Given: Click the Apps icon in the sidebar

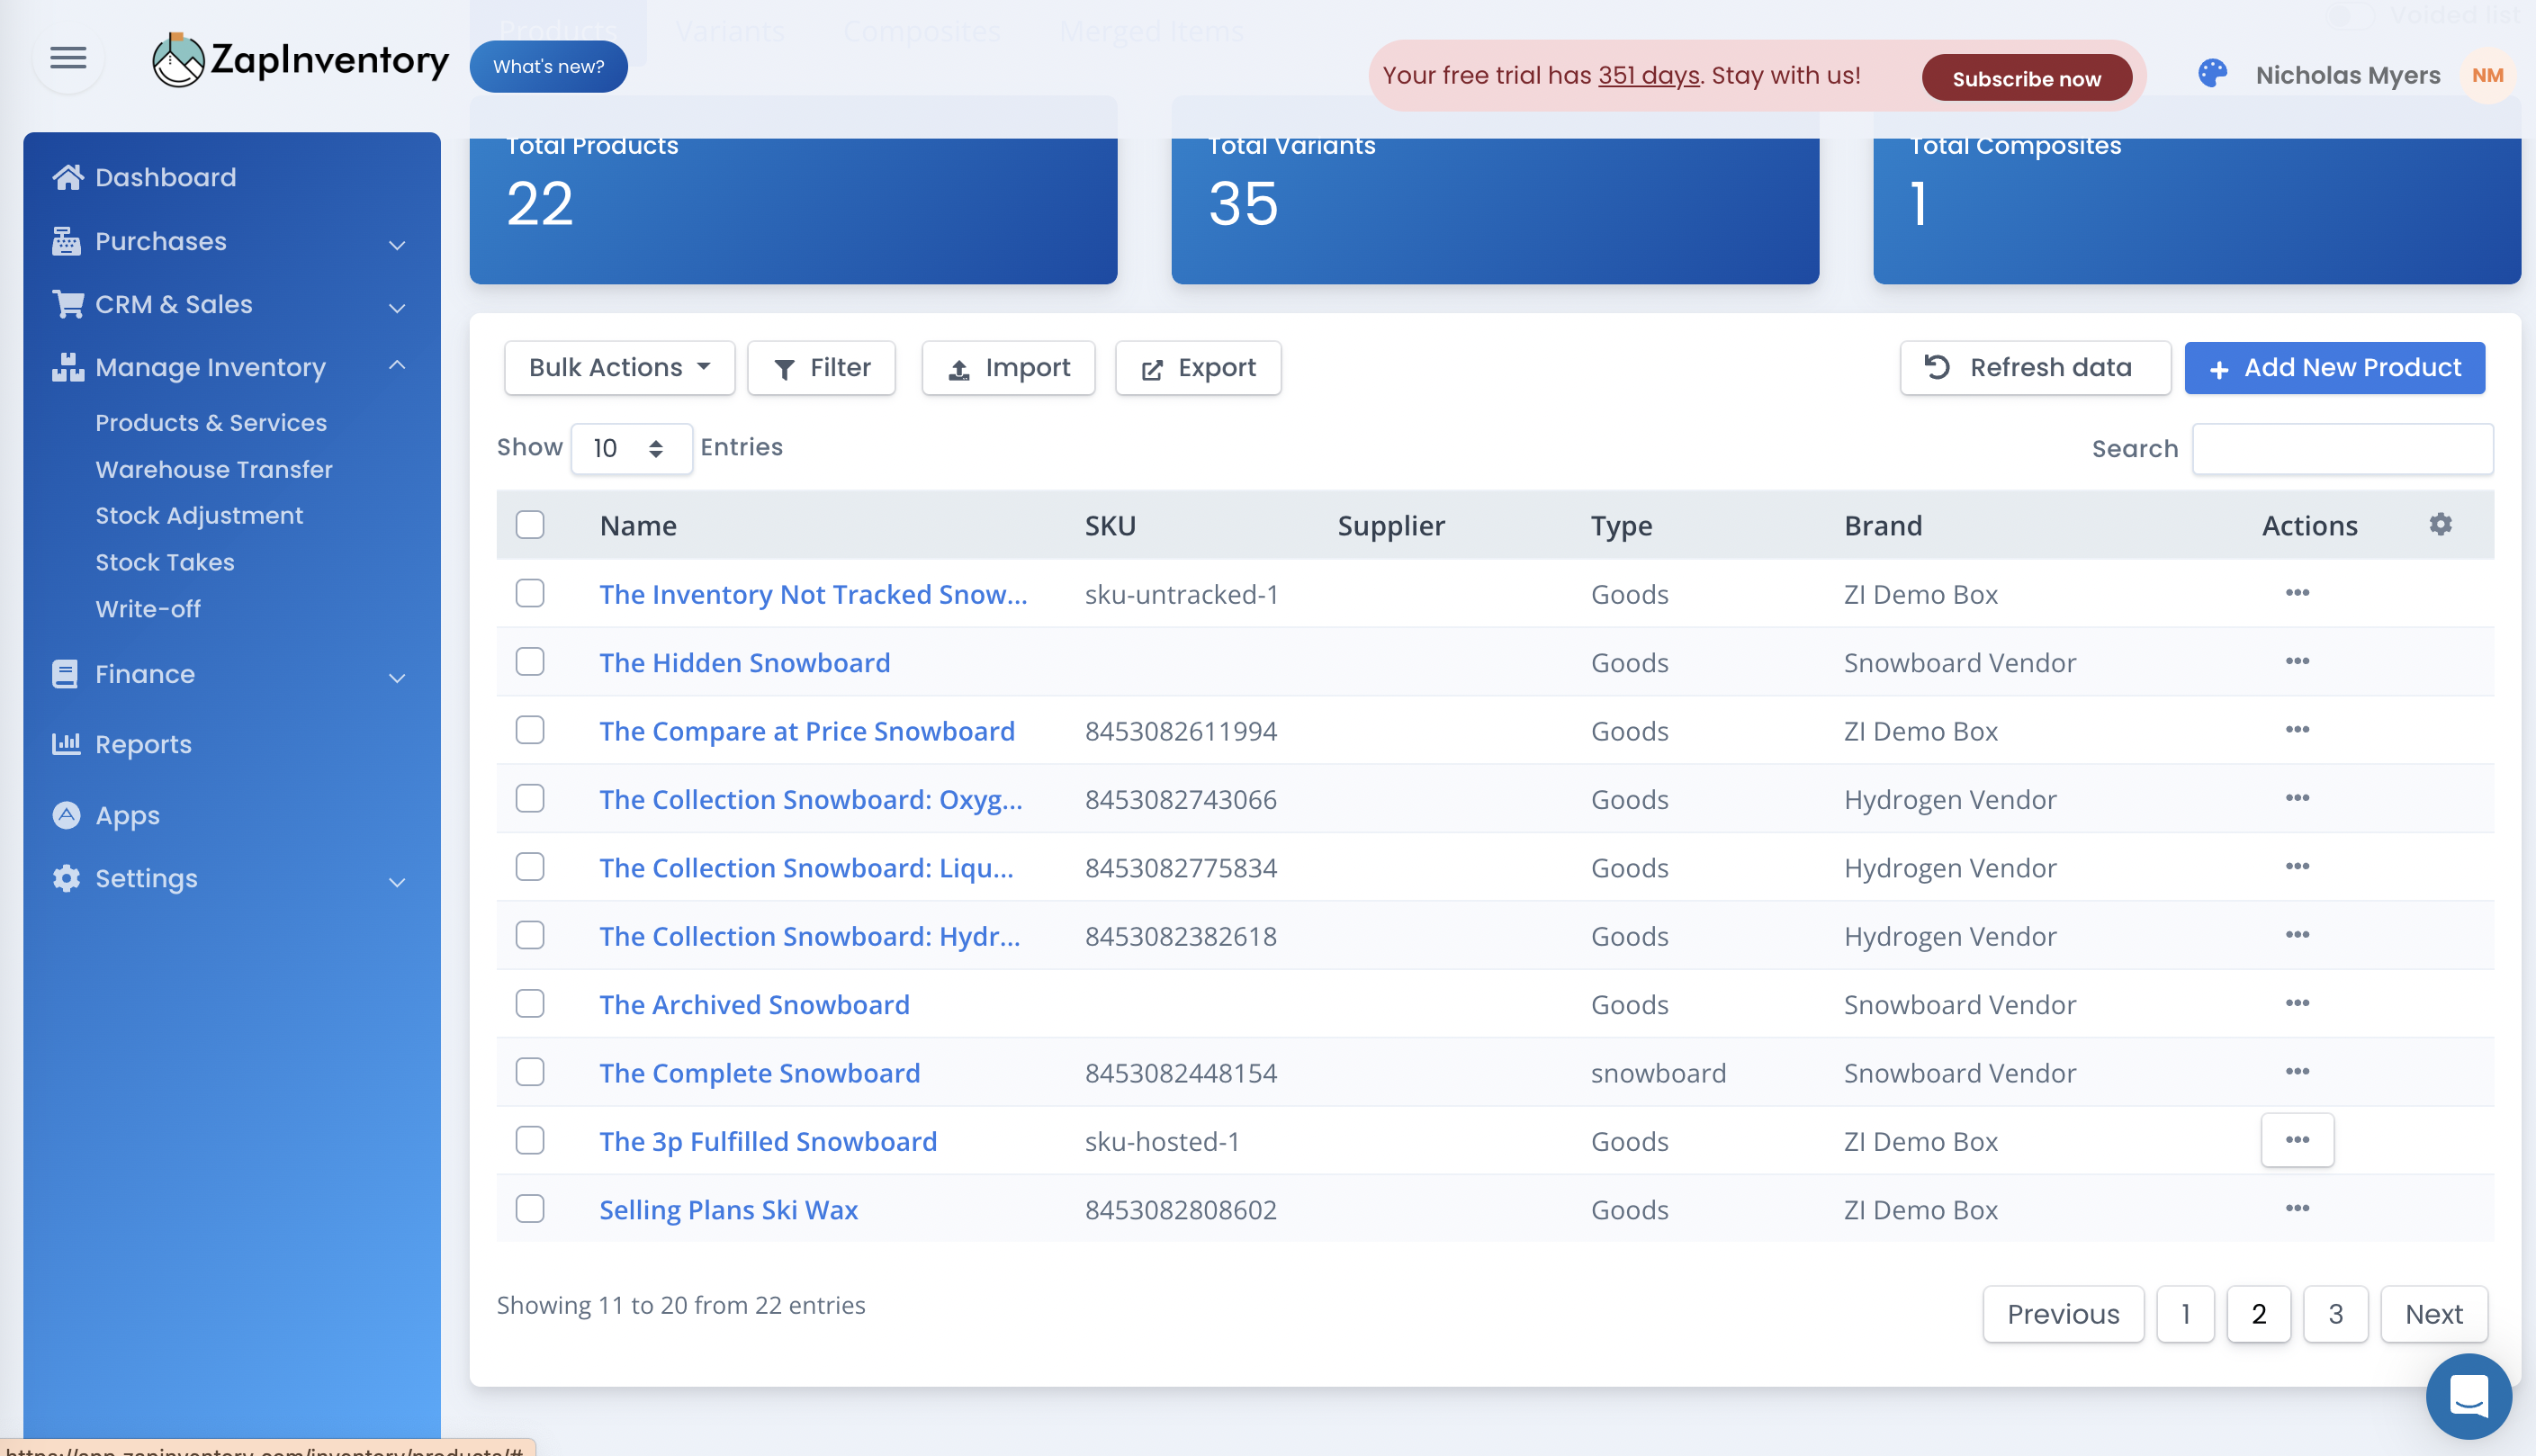Looking at the screenshot, I should click(66, 815).
